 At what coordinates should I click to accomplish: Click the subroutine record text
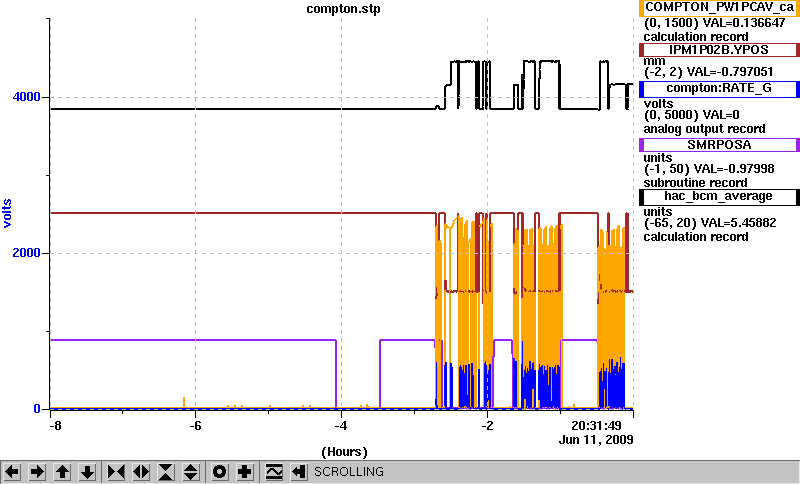coord(695,183)
